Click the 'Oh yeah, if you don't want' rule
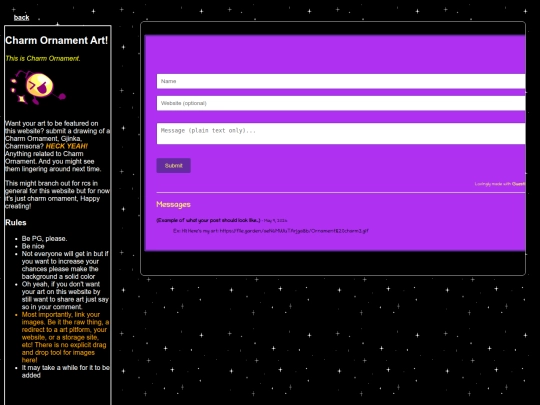 (65, 295)
